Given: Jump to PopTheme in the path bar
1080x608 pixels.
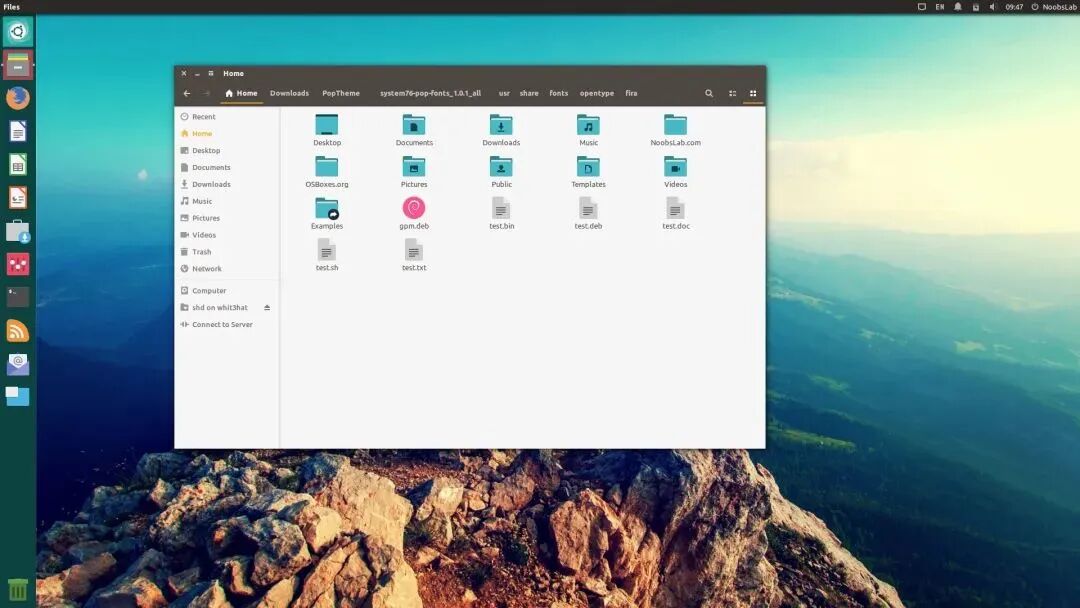Looking at the screenshot, I should click(341, 93).
